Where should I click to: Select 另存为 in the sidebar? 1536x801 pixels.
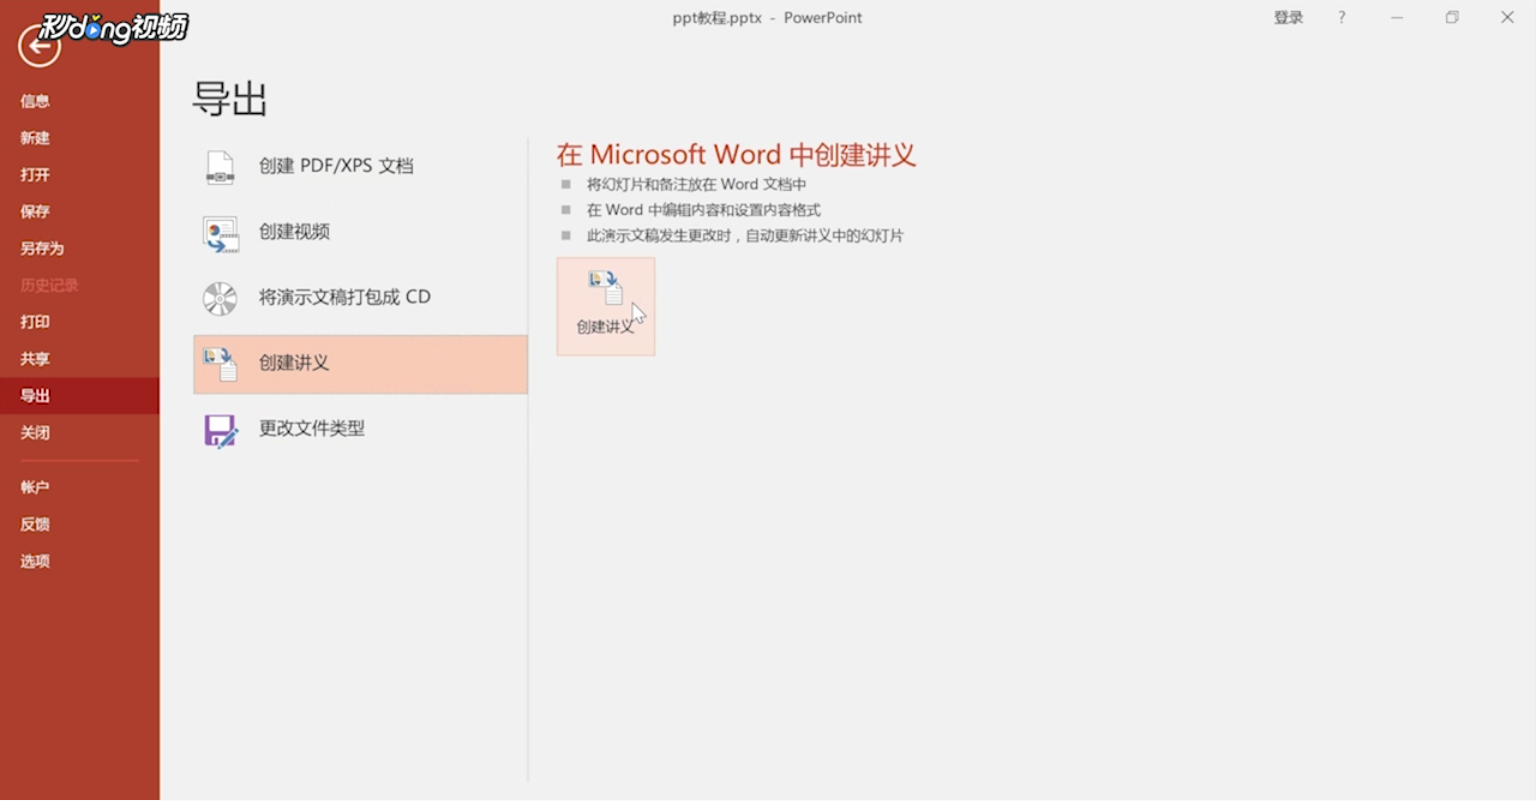click(x=42, y=249)
